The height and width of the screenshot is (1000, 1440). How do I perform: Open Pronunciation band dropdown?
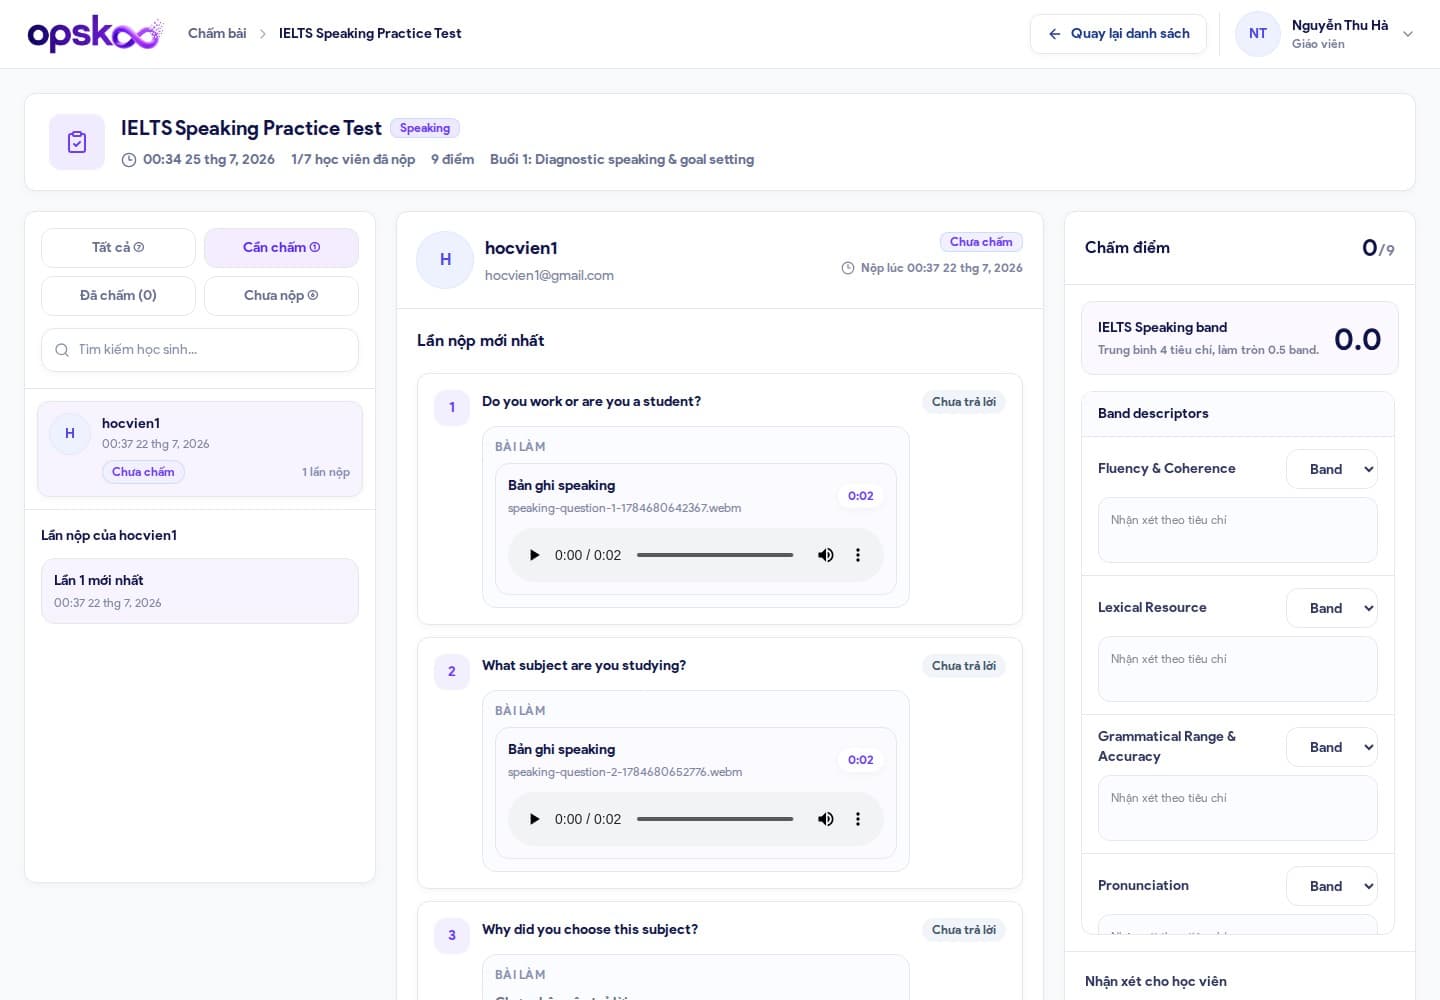coord(1332,886)
